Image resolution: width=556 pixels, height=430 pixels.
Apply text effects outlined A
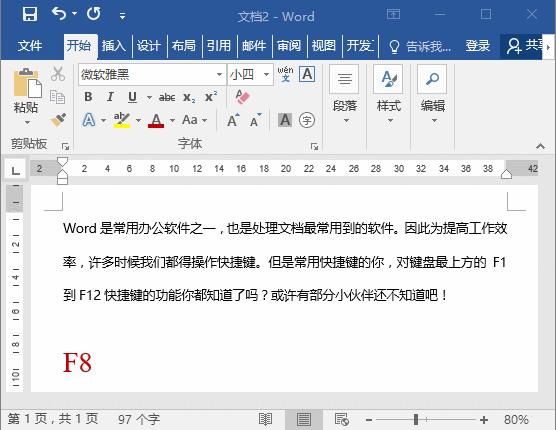[x=89, y=120]
